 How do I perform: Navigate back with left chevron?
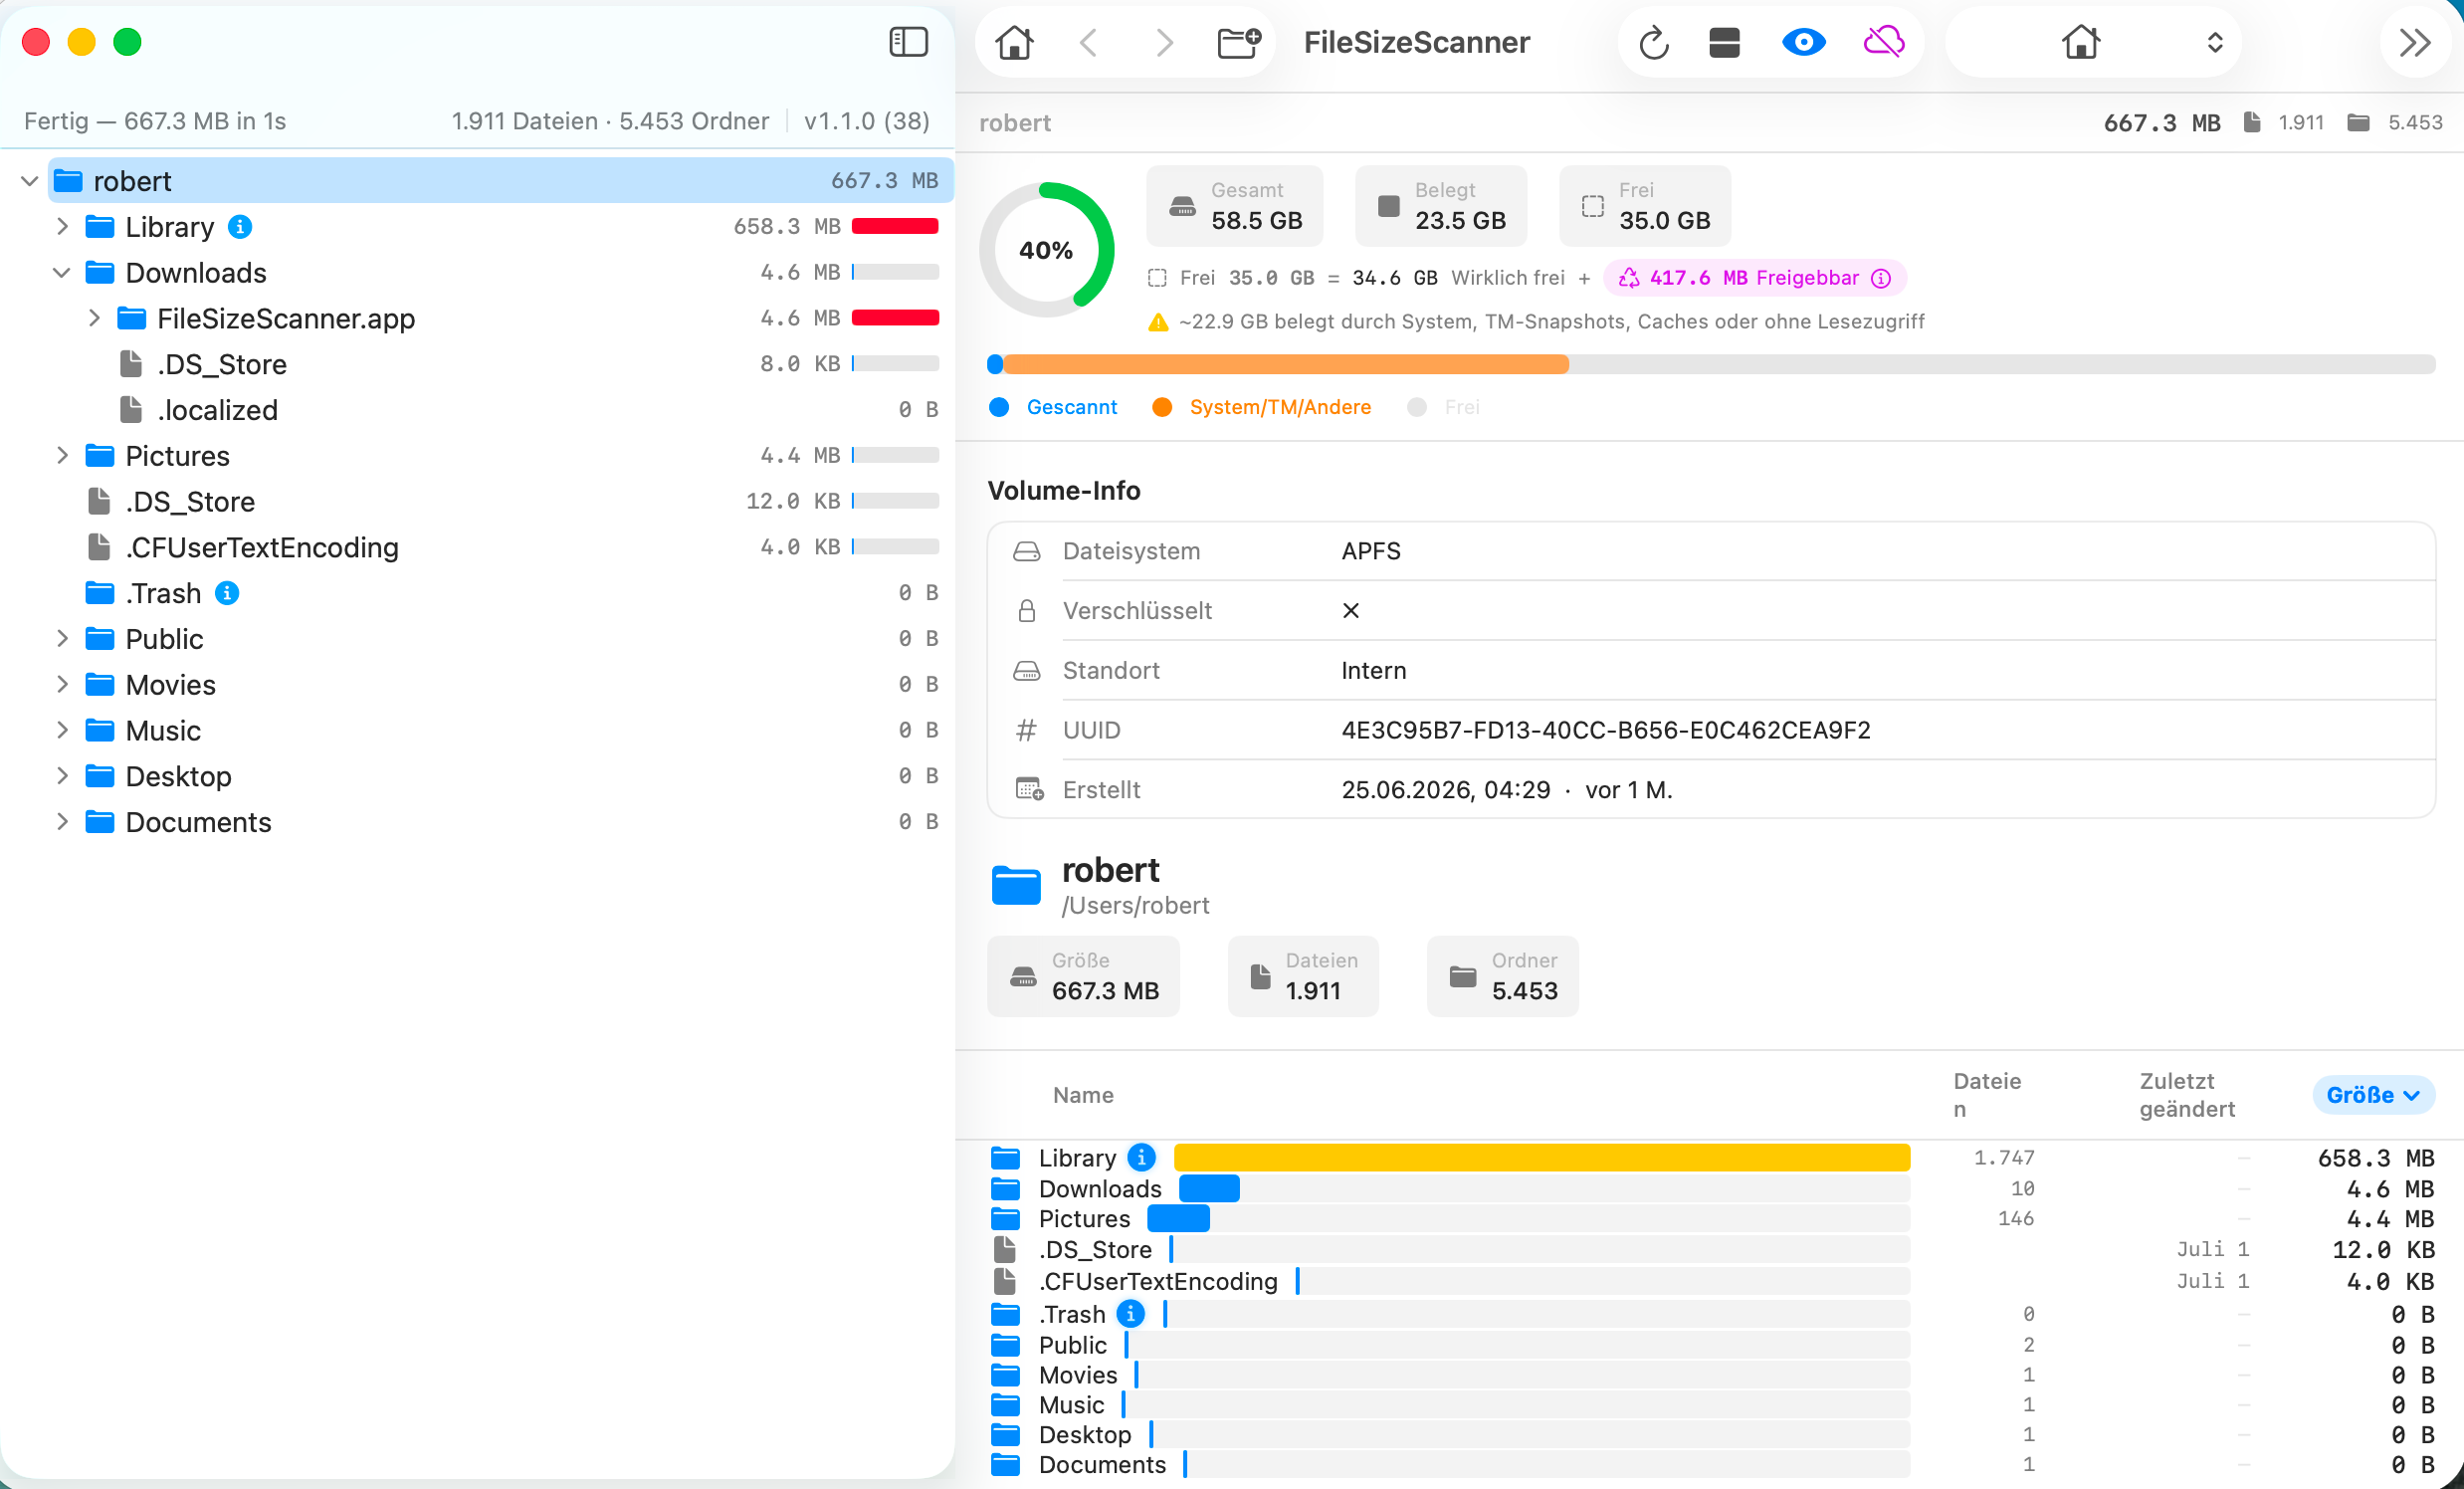1090,42
